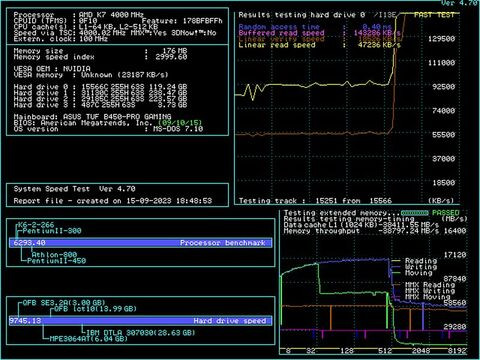Click the K6-2-266 reference marker
Screen dimensions: 480x360
click(x=36, y=225)
